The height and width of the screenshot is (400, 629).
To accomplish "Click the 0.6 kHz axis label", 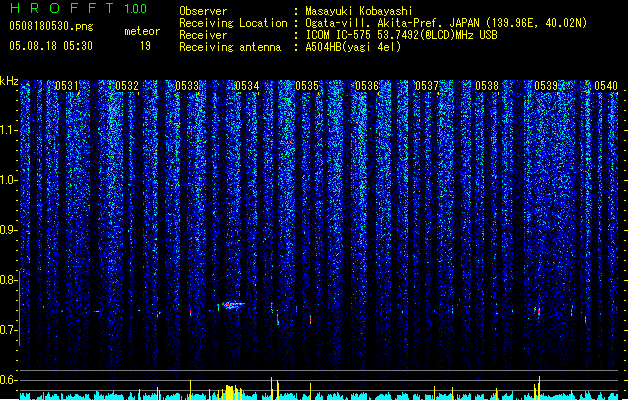I will coord(8,380).
